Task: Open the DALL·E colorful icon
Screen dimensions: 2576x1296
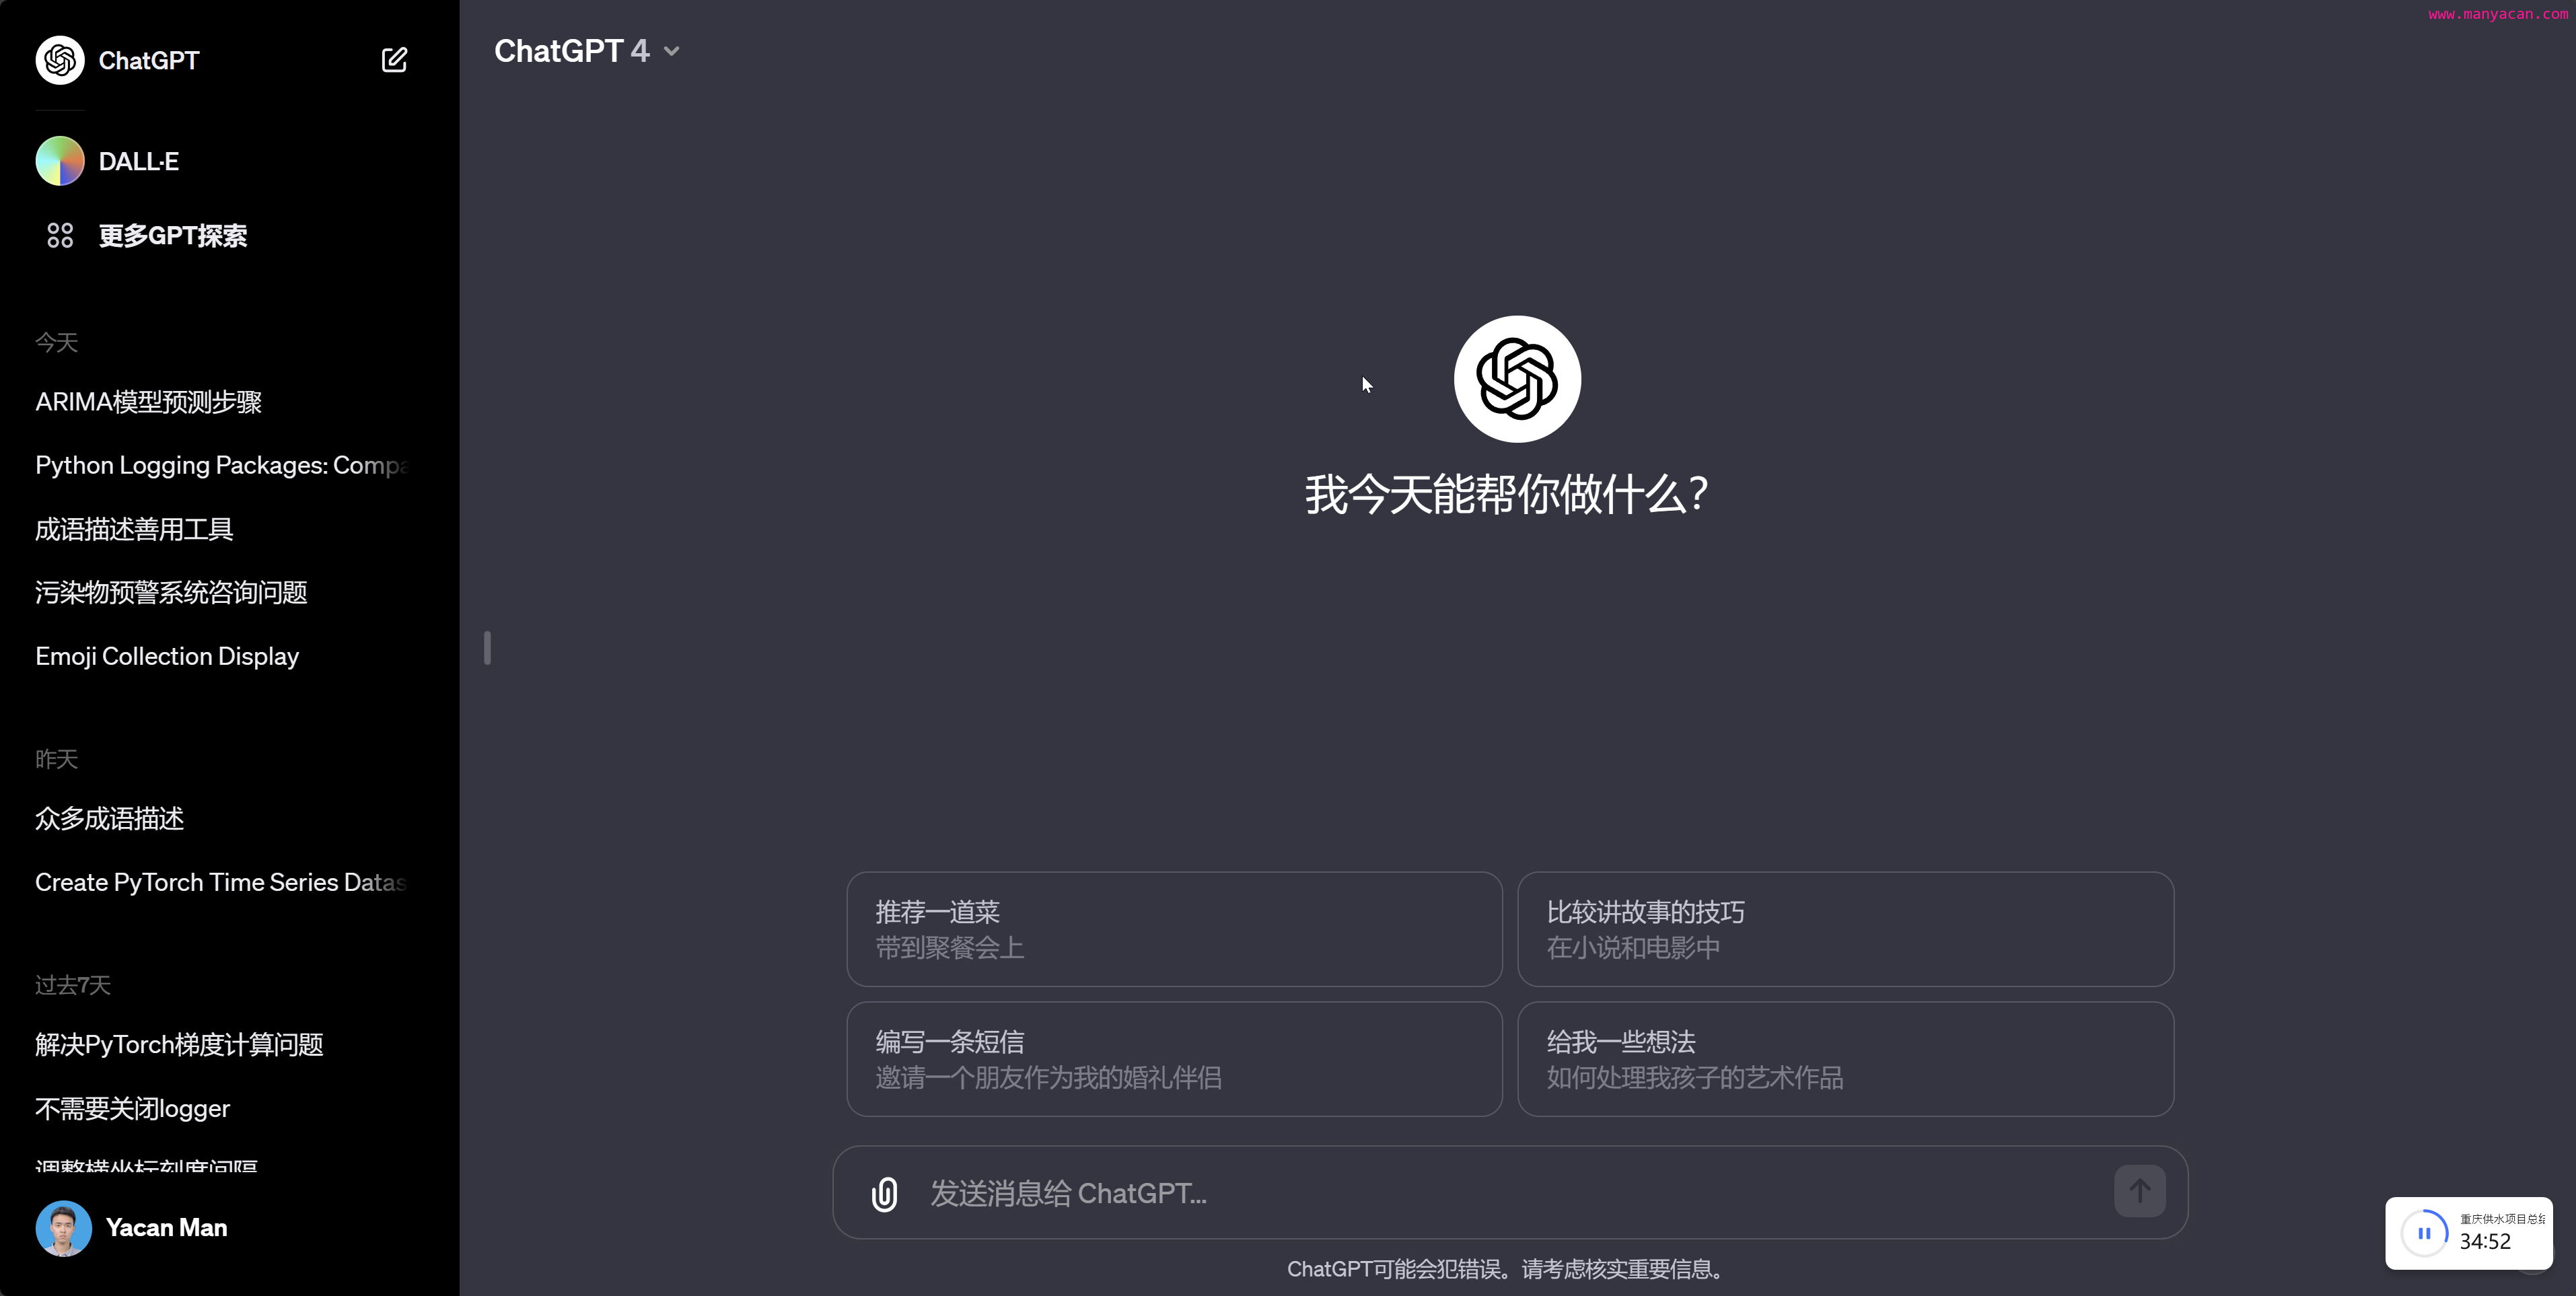Action: (60, 161)
